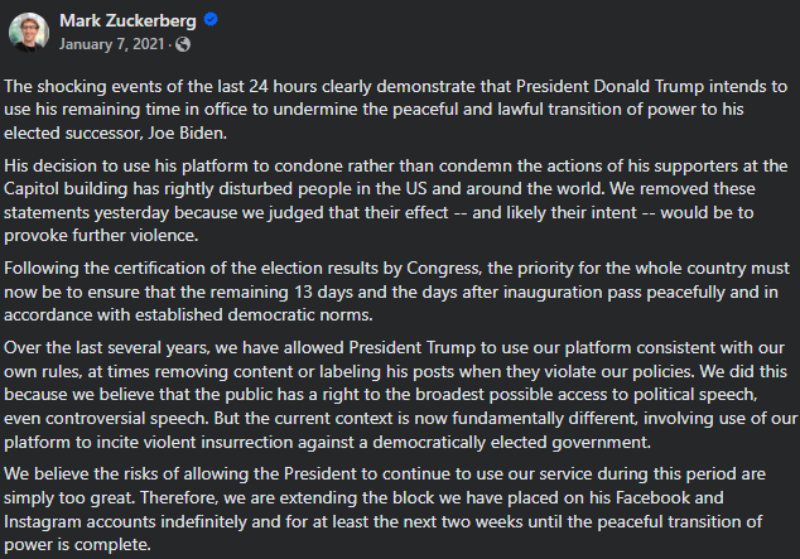Click the Mark Zuckerberg author name

coord(128,21)
